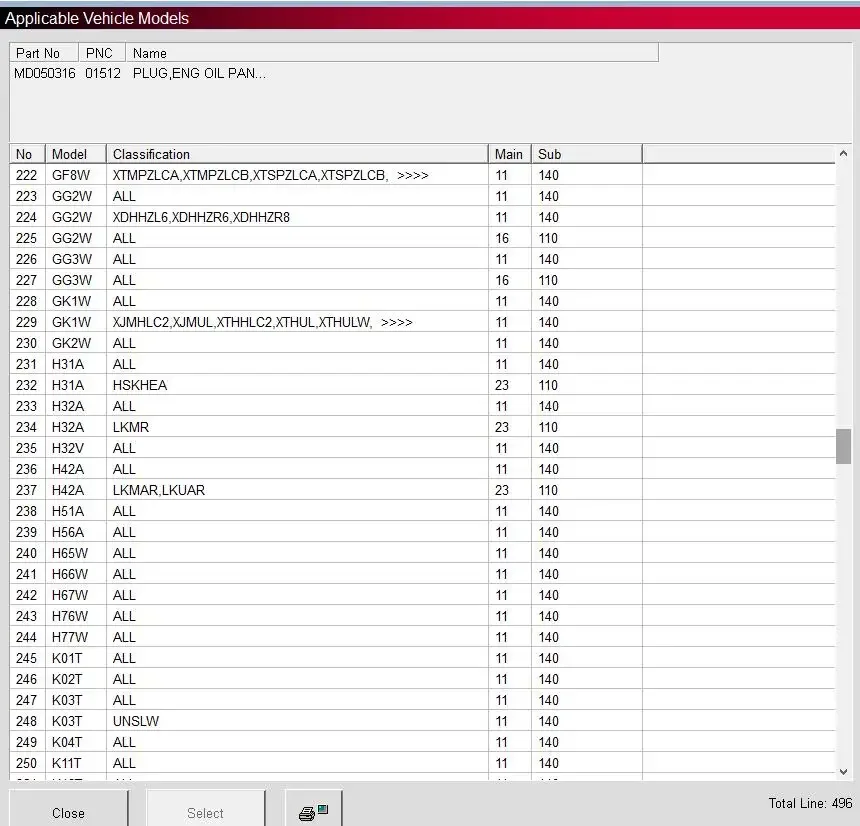Click the vertical scrollbar thumb
The width and height of the screenshot is (860, 826).
843,446
